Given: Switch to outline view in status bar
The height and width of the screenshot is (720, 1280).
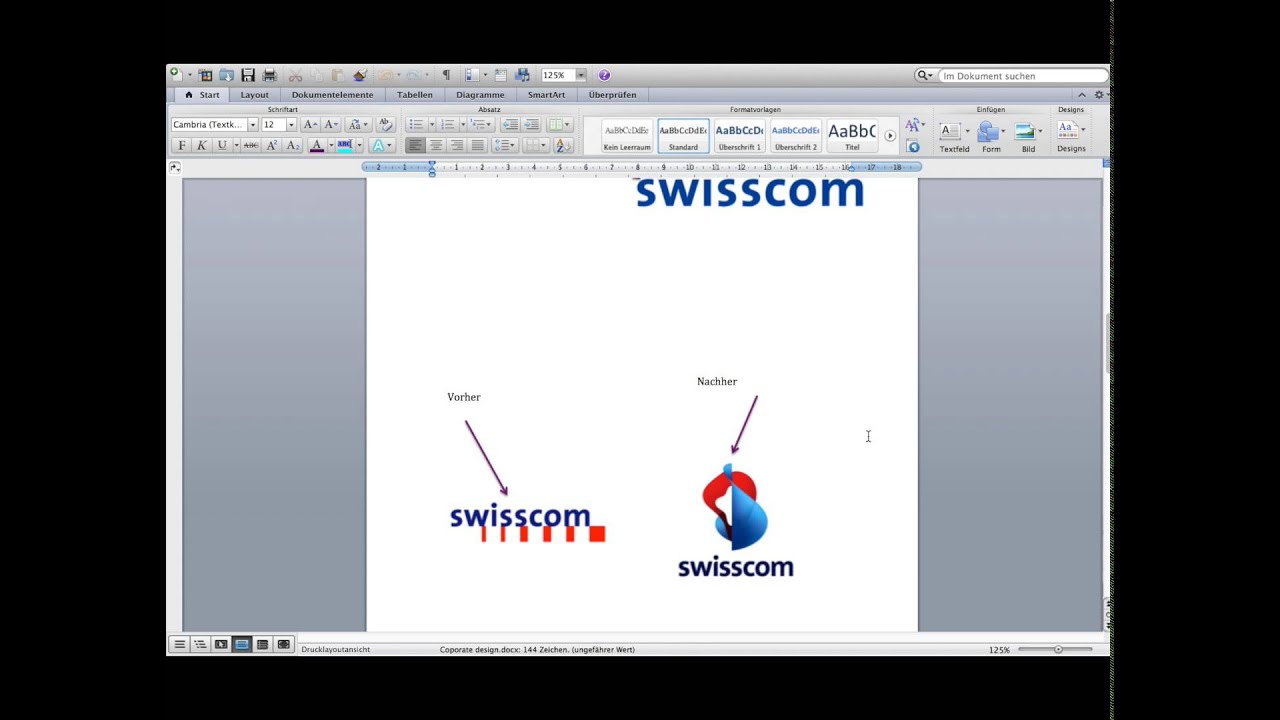Looking at the screenshot, I should [x=200, y=645].
